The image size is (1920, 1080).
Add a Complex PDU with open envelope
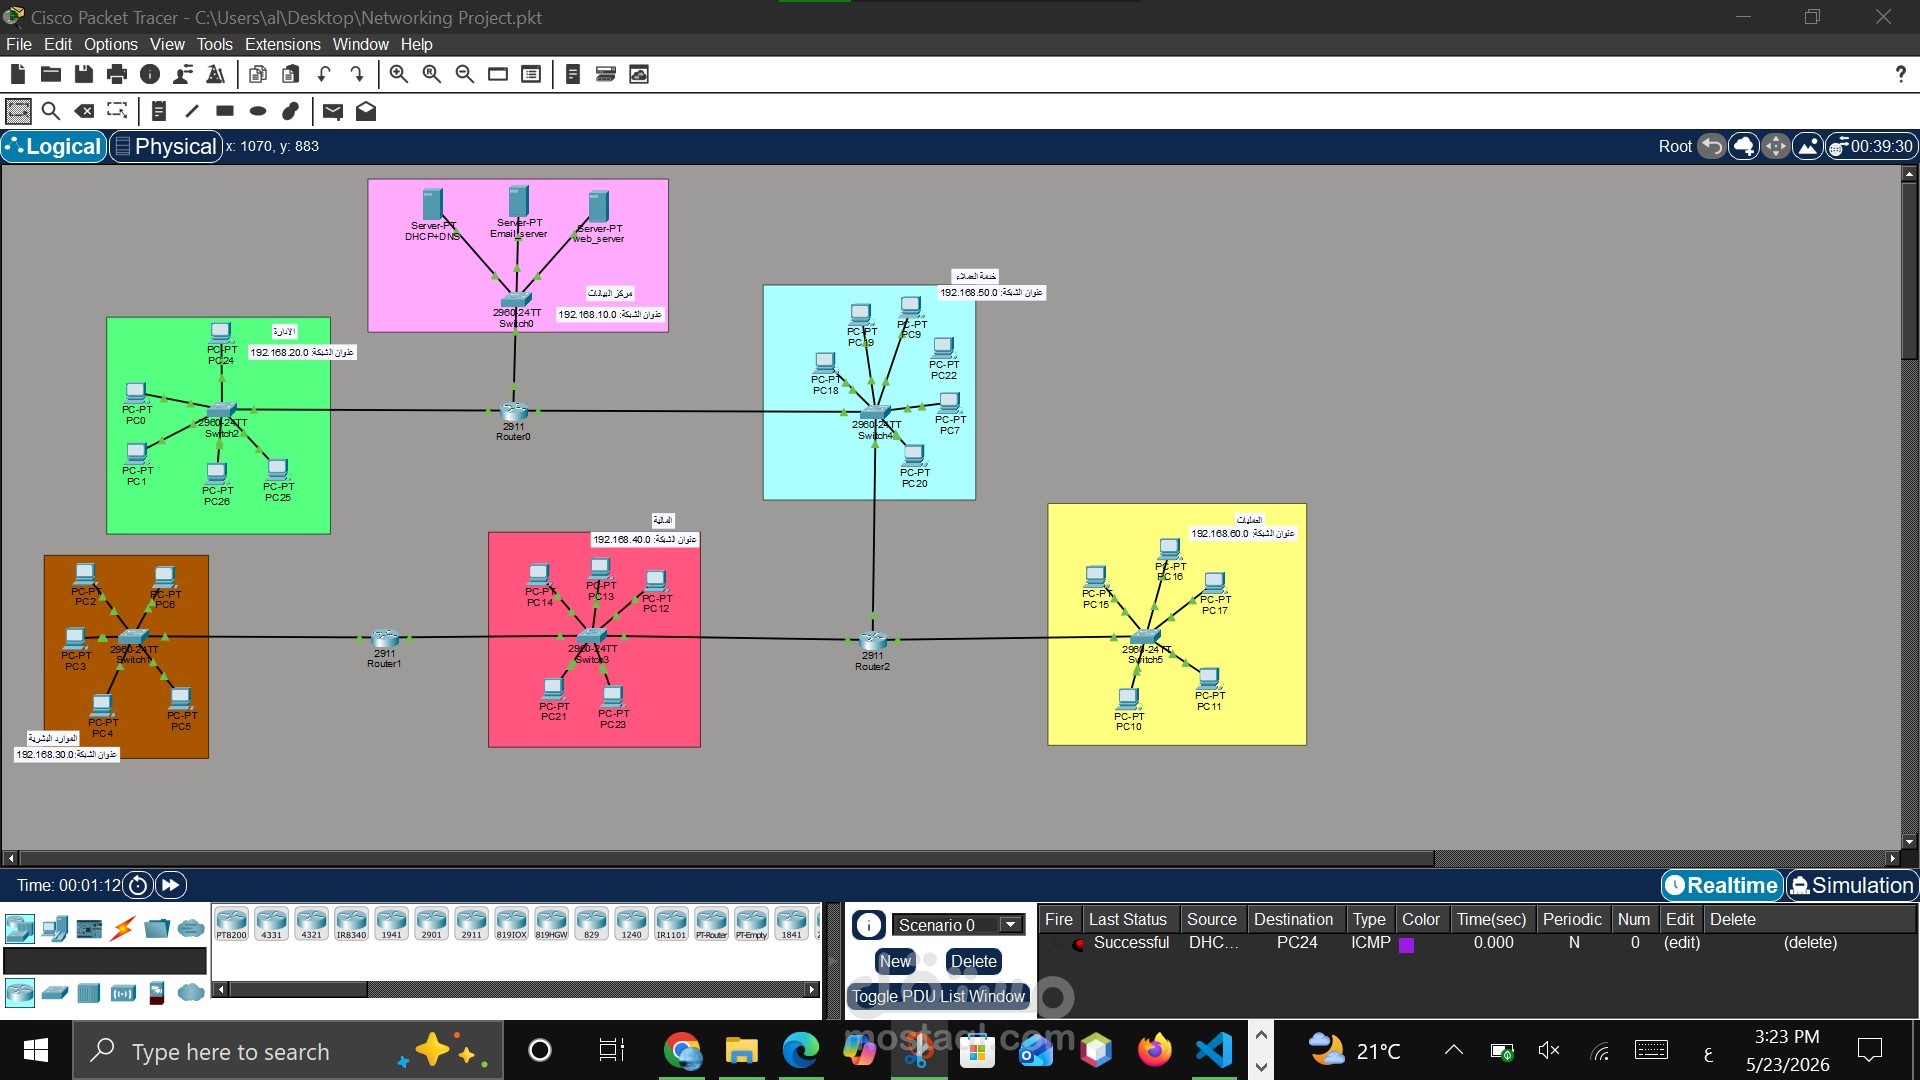366,111
